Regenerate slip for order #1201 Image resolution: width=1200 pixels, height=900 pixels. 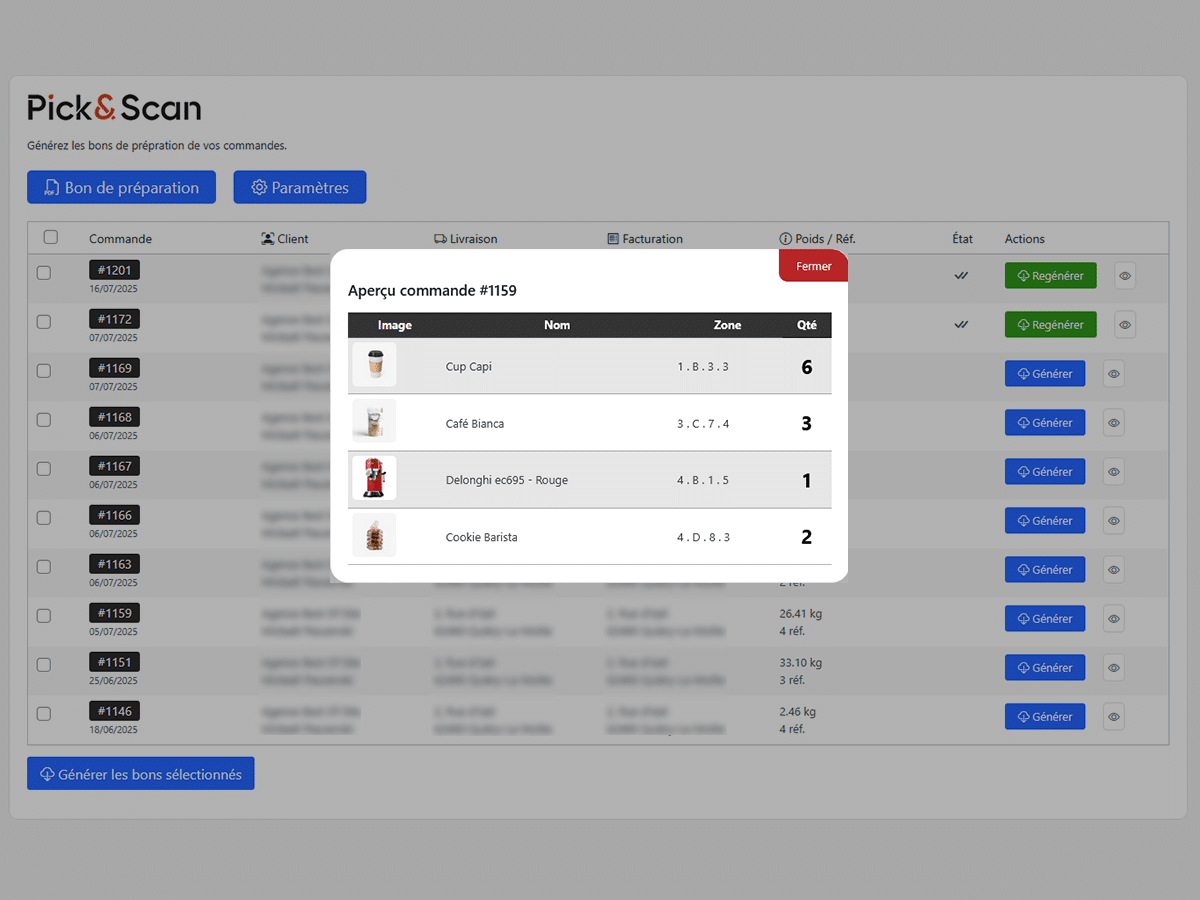pyautogui.click(x=1050, y=276)
